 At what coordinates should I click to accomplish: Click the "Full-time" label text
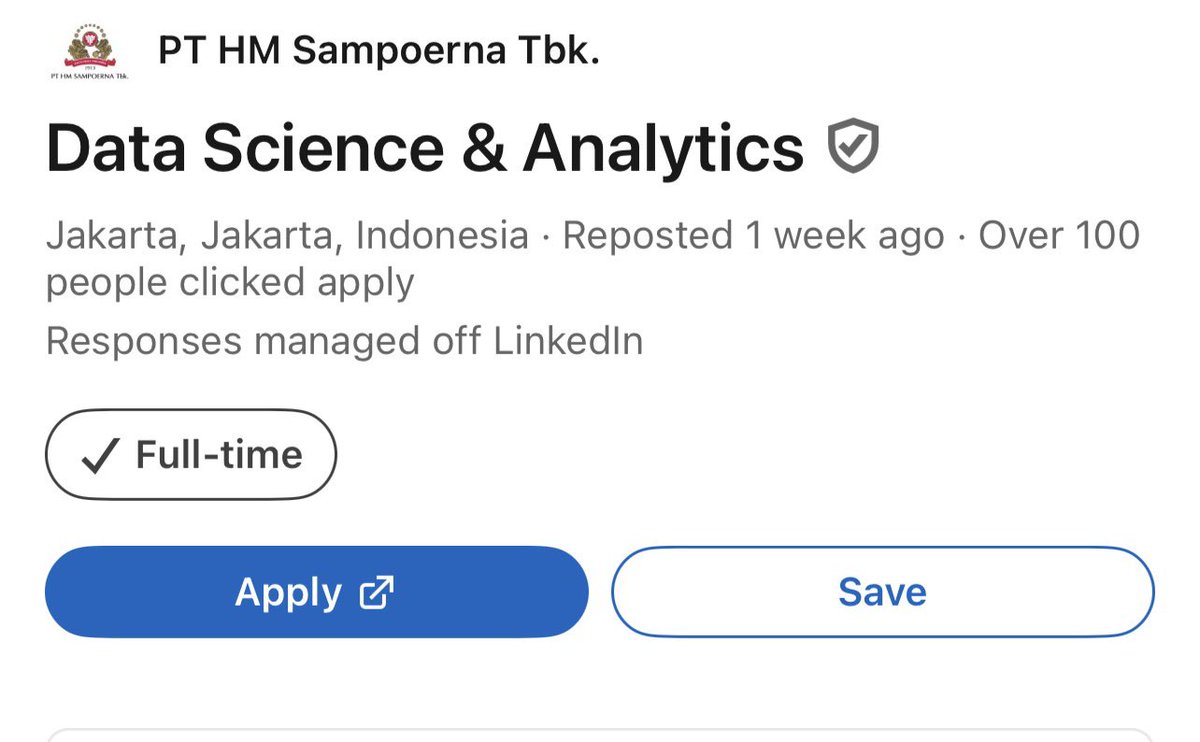point(219,455)
